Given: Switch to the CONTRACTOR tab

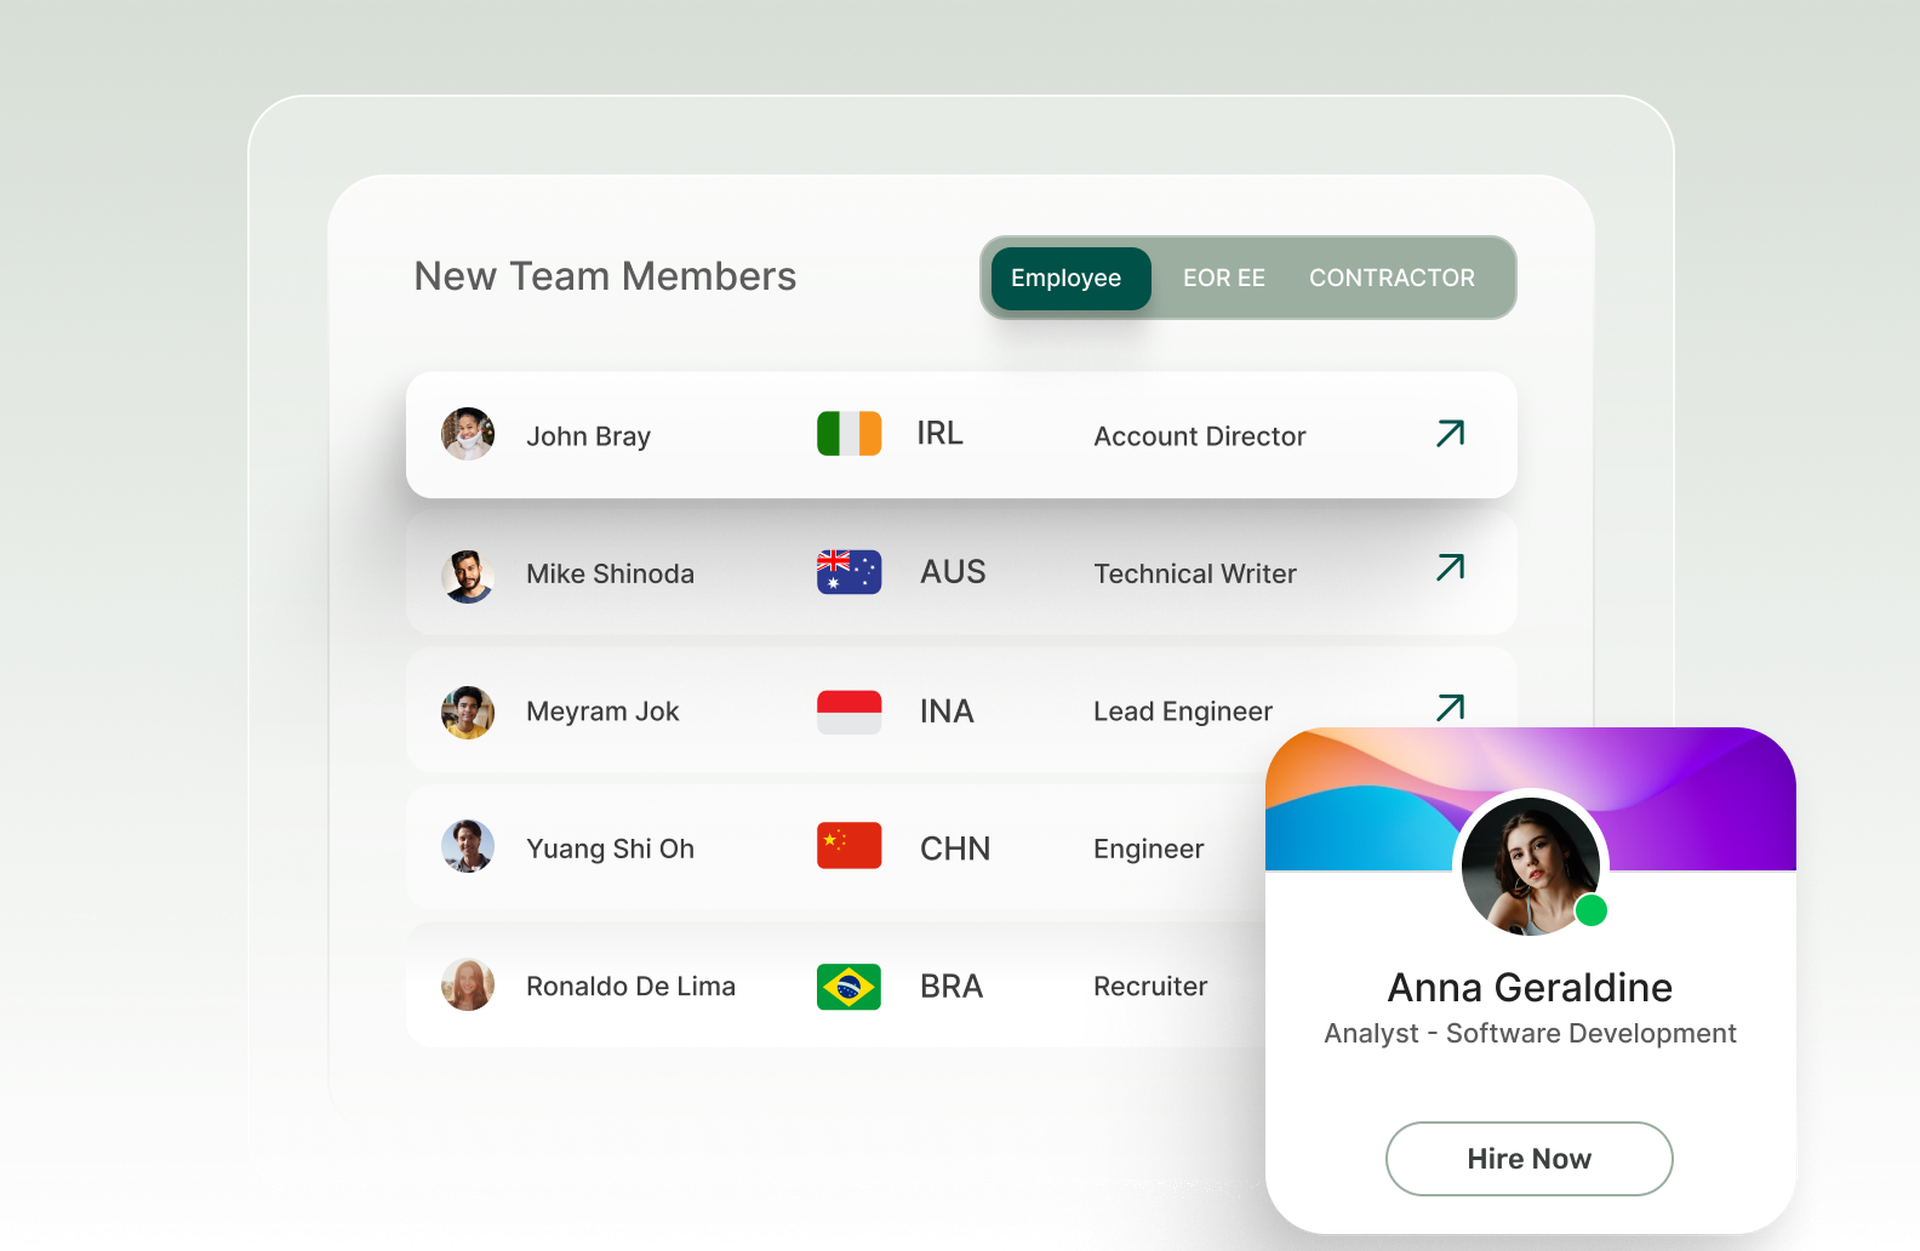Looking at the screenshot, I should (1391, 278).
